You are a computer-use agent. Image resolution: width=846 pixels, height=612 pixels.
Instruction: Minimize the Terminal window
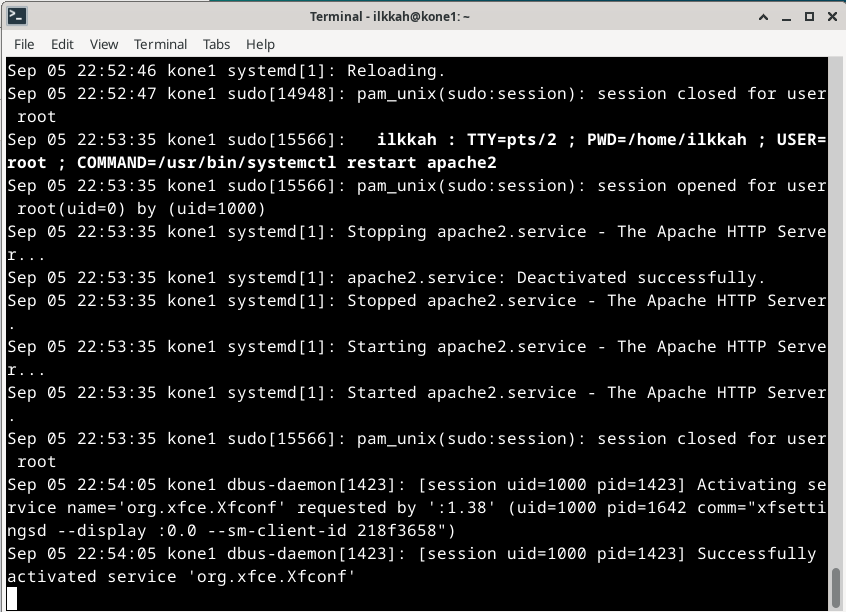(784, 16)
